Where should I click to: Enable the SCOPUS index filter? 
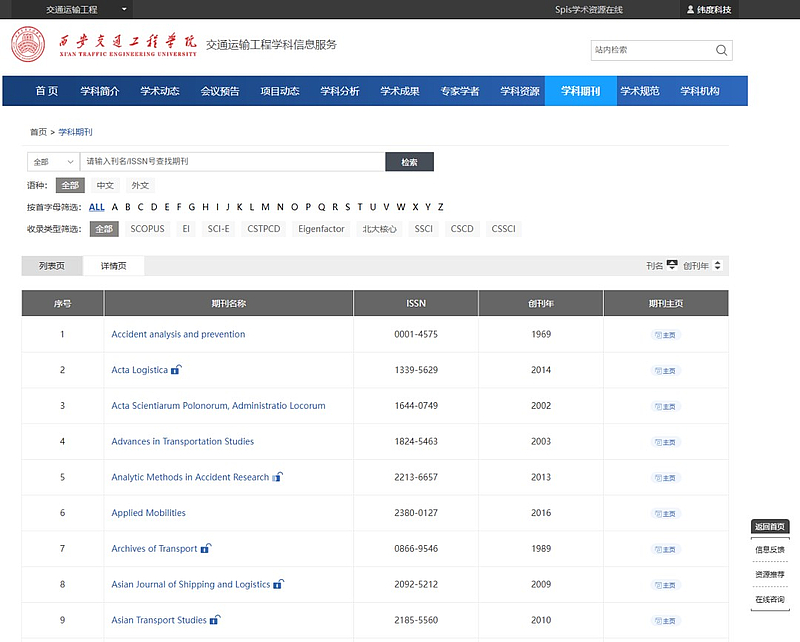point(147,229)
